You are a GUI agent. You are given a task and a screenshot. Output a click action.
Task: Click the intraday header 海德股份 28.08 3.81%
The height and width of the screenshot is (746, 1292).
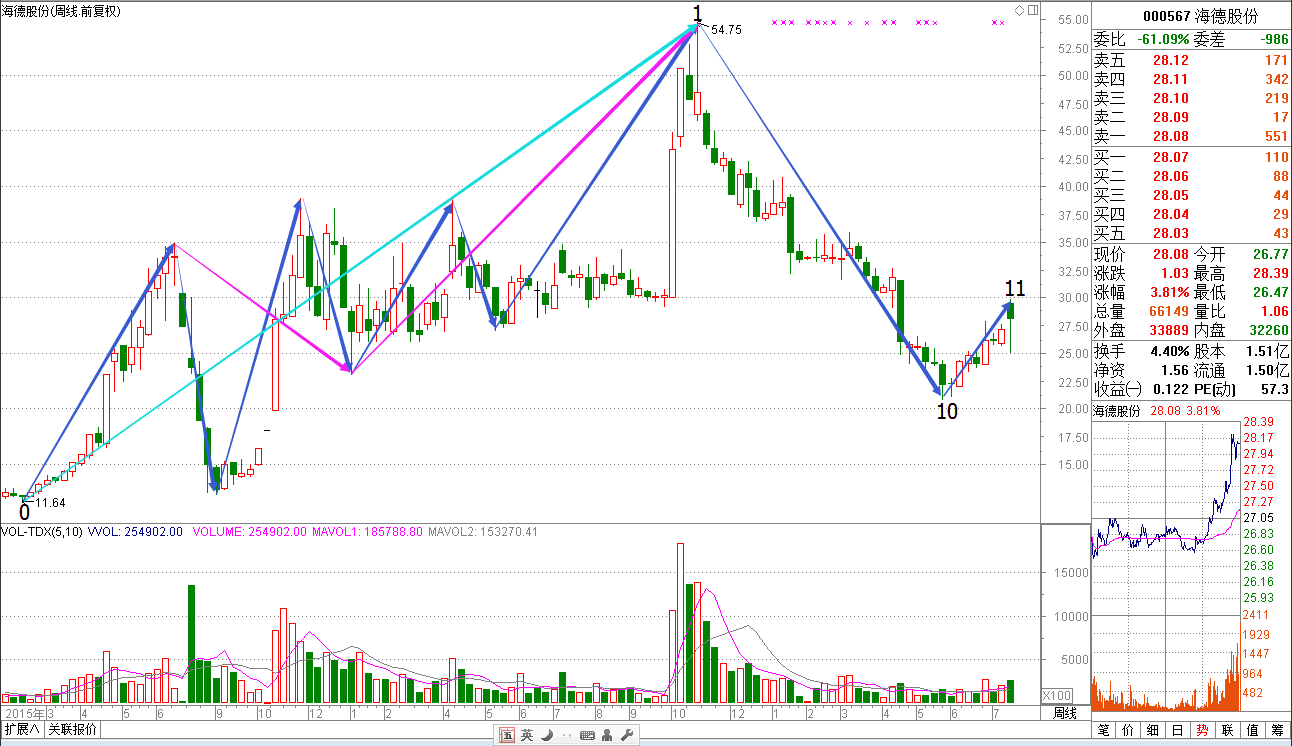tap(1156, 411)
